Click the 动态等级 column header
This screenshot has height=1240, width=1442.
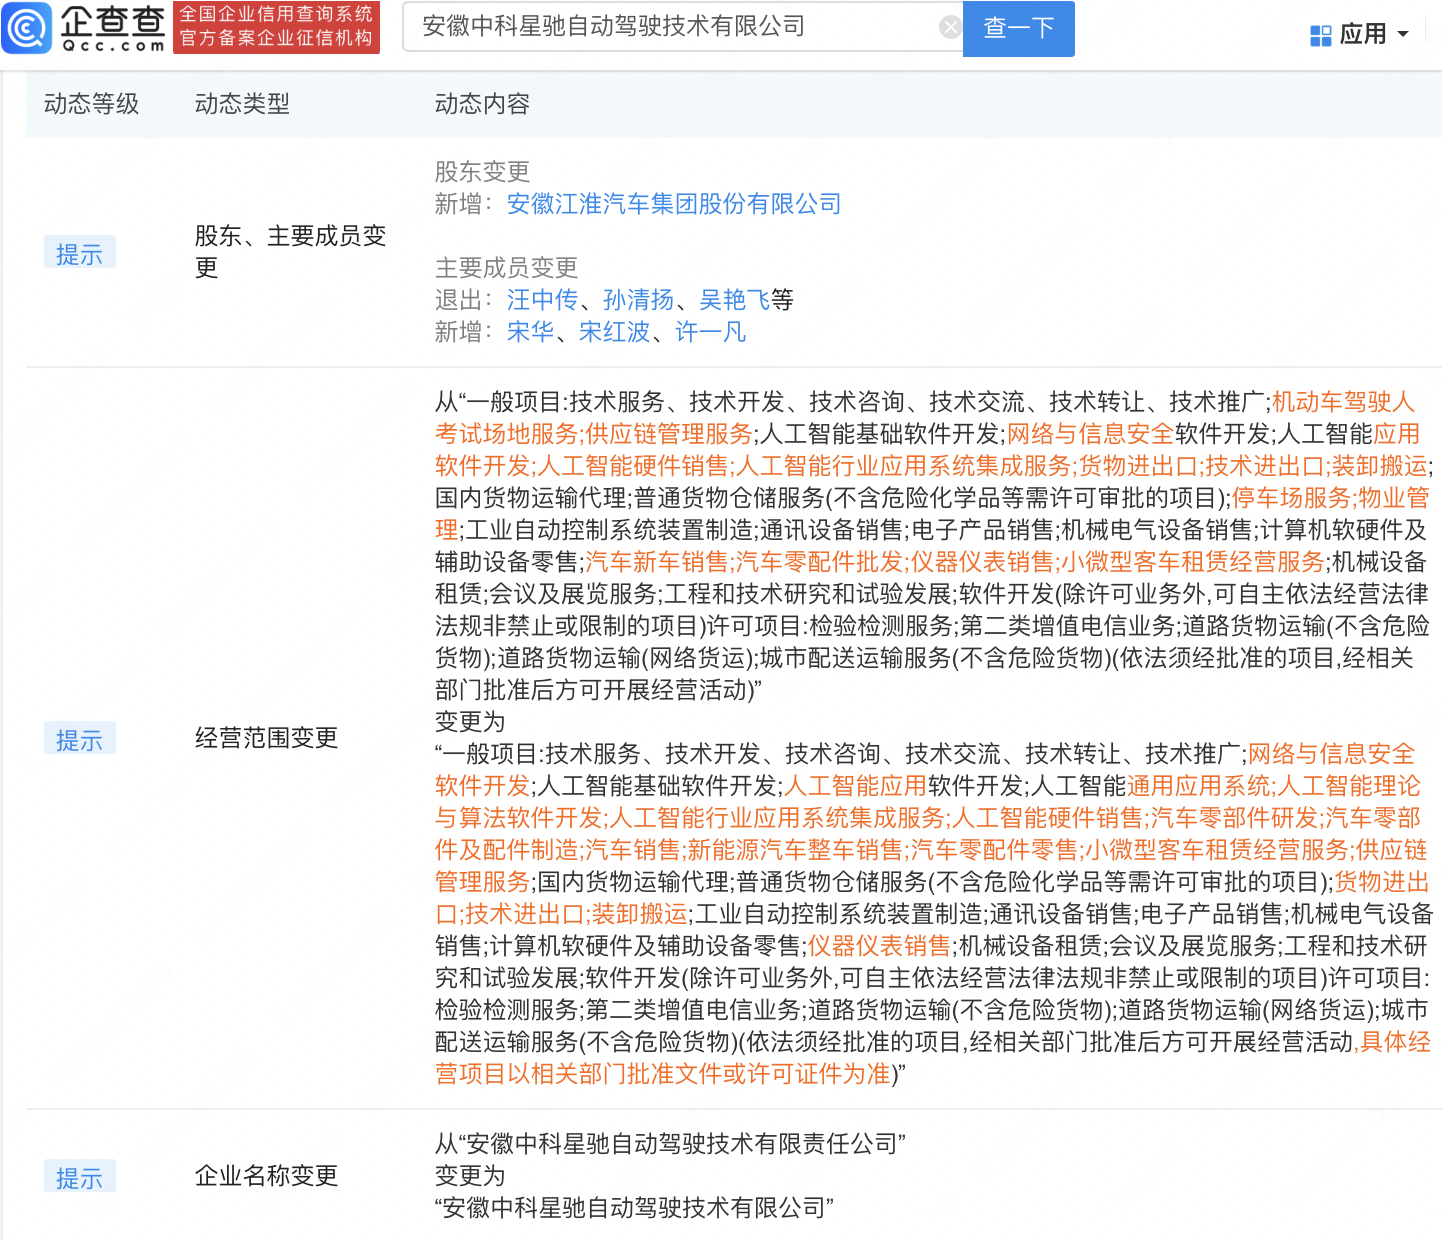[91, 104]
